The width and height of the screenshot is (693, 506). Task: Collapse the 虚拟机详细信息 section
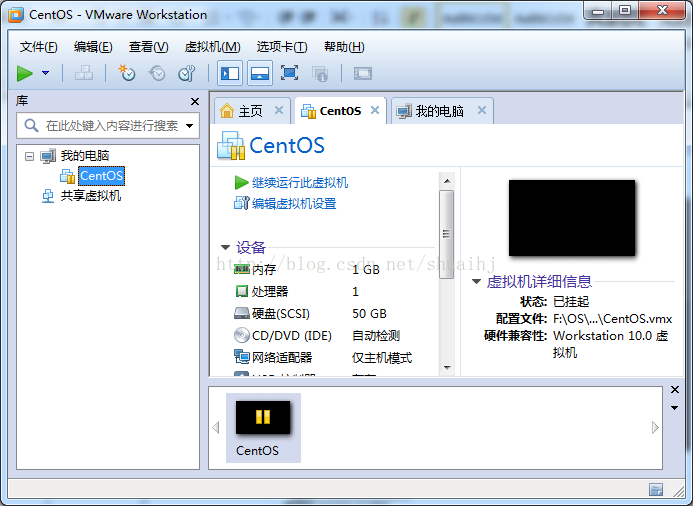476,282
